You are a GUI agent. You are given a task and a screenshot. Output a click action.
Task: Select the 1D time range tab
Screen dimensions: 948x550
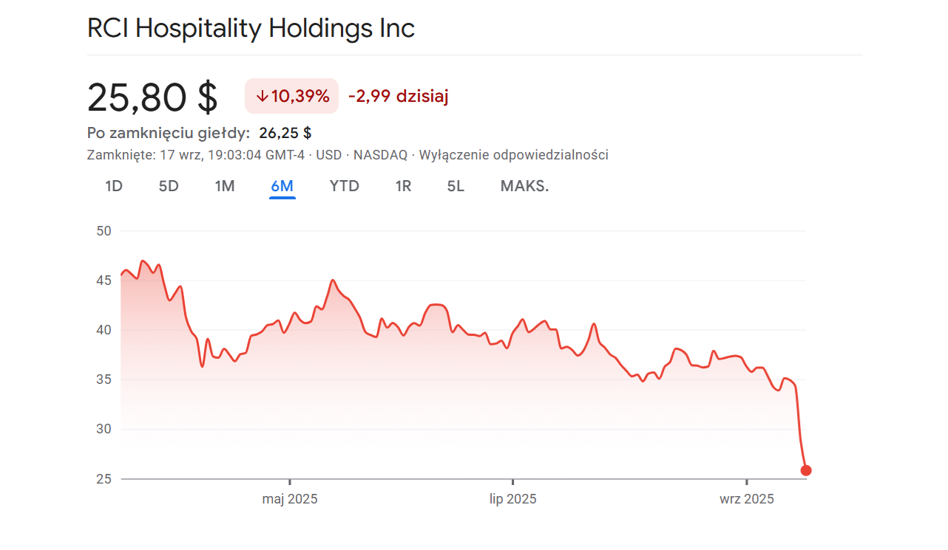pos(114,186)
